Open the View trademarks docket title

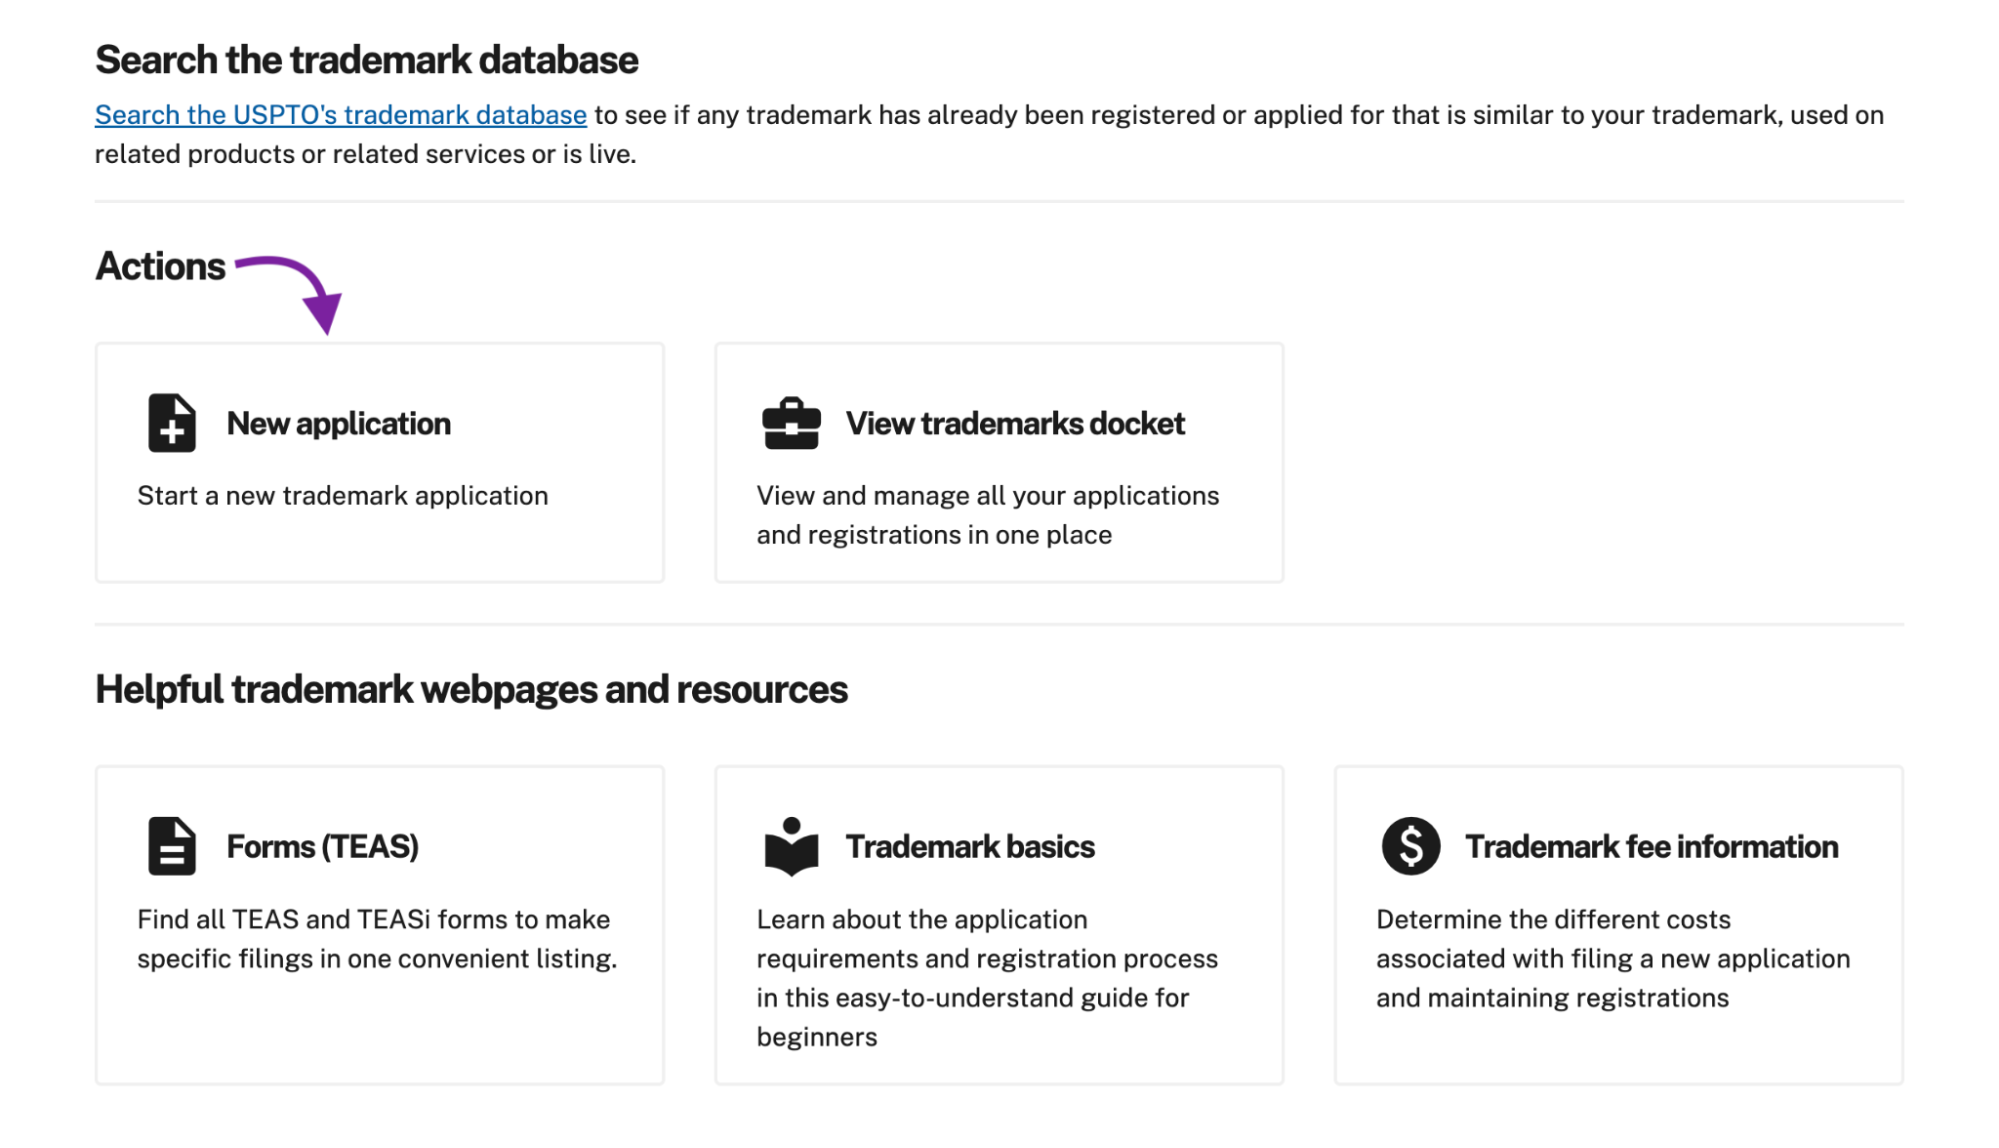(1014, 424)
